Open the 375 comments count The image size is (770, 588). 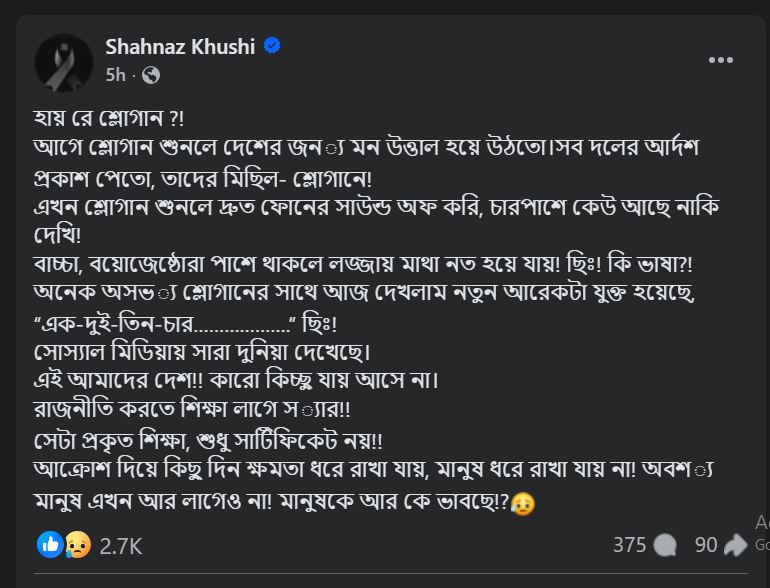click(x=629, y=545)
